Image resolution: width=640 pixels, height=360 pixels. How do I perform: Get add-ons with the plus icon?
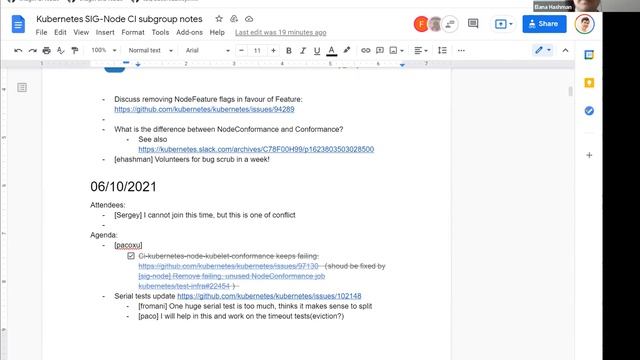589,155
